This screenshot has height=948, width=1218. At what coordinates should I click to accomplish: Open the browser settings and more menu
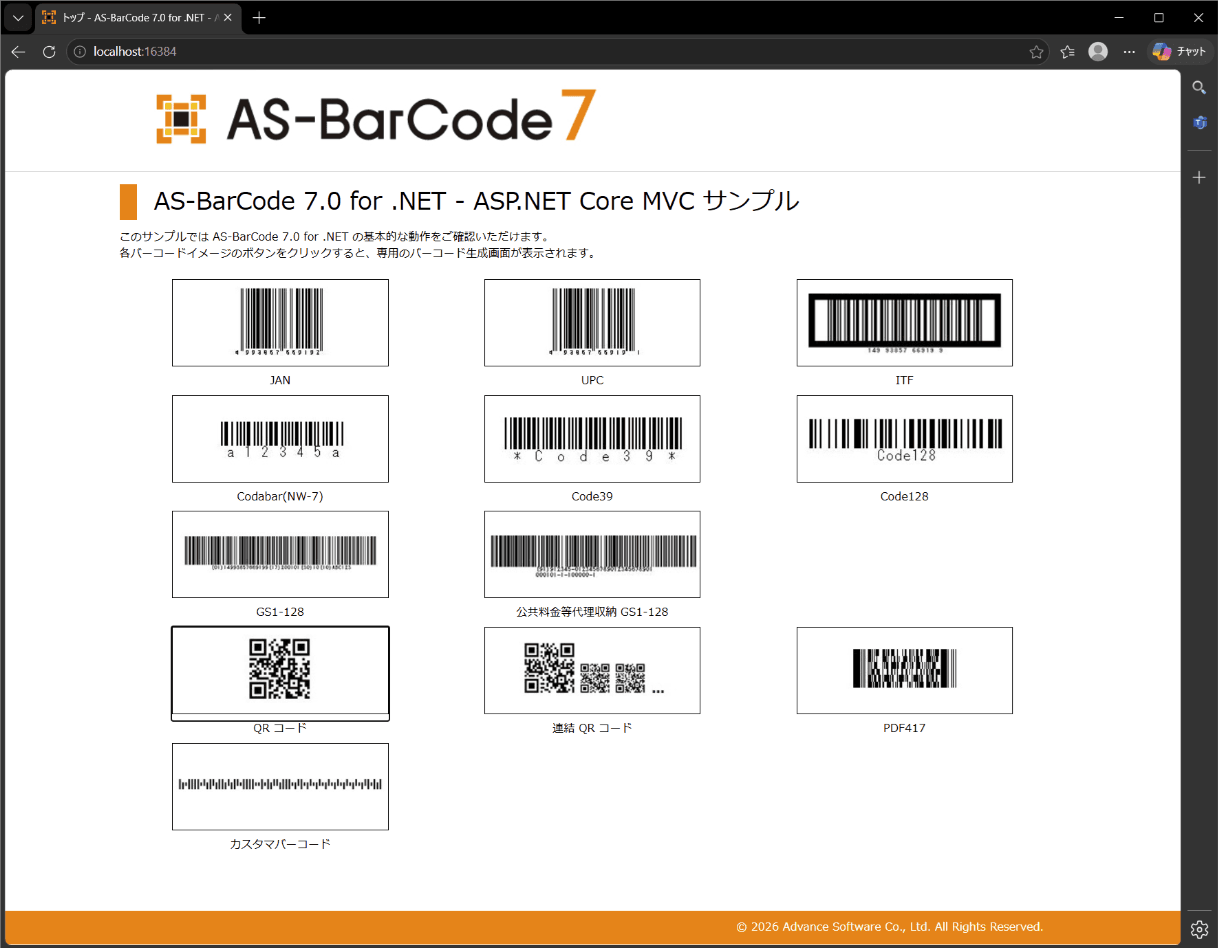(1129, 52)
